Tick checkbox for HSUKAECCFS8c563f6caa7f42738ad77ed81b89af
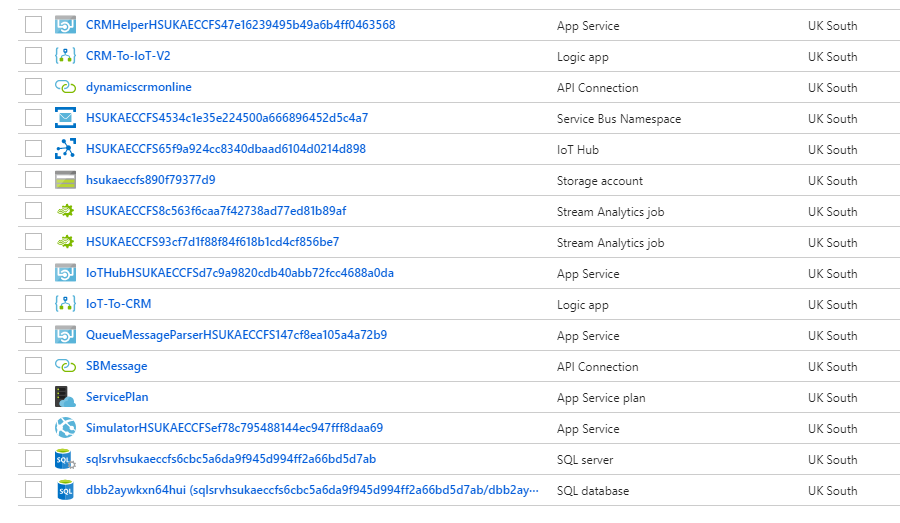 click(x=33, y=211)
